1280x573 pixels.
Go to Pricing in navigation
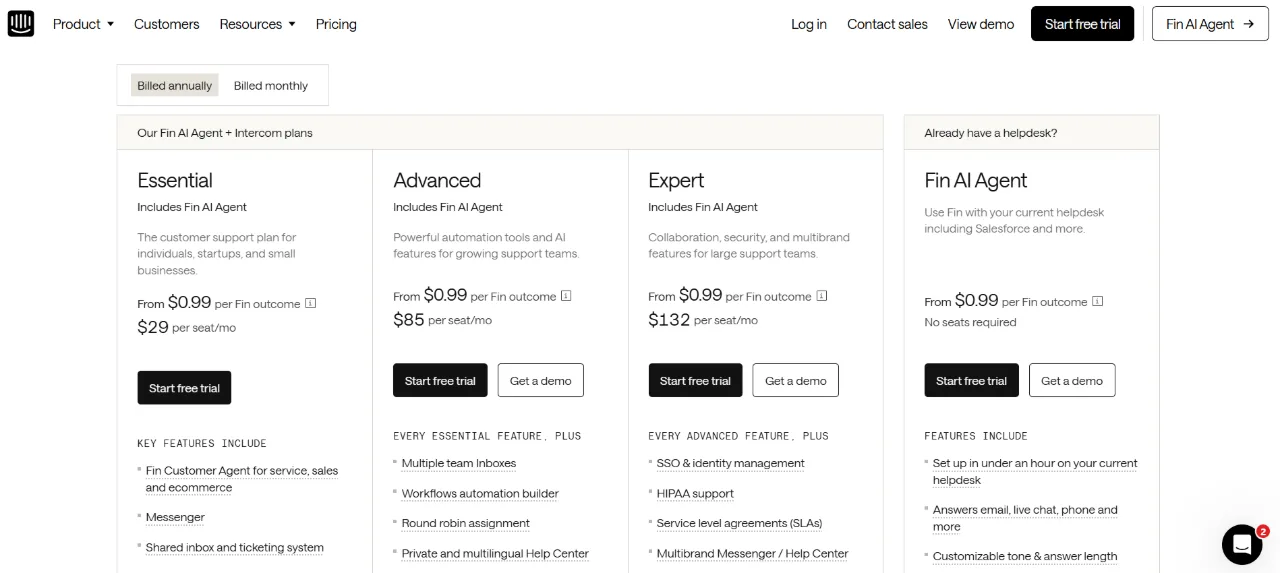[x=336, y=24]
